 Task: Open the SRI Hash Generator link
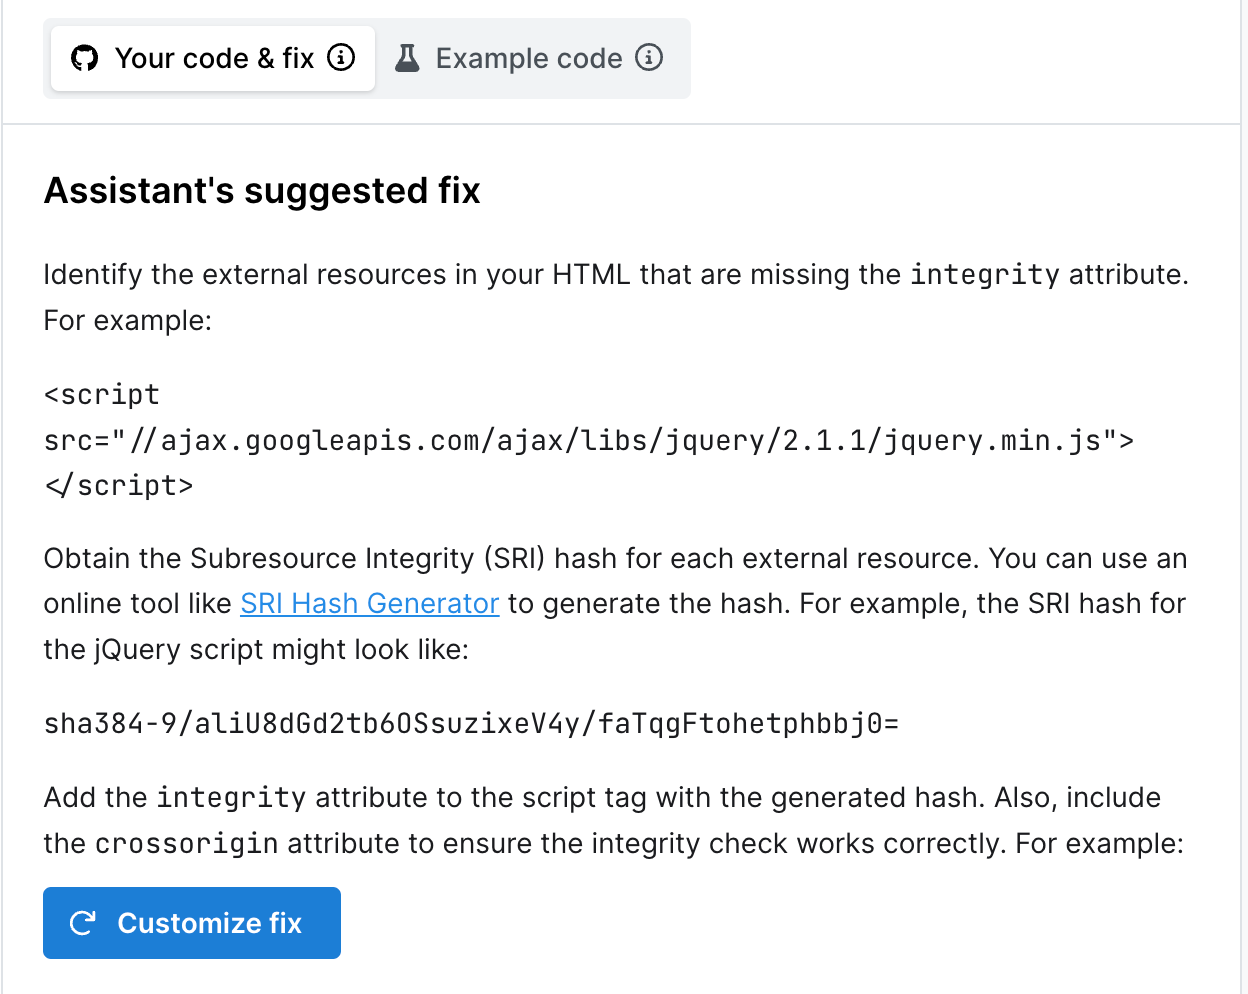click(x=368, y=603)
